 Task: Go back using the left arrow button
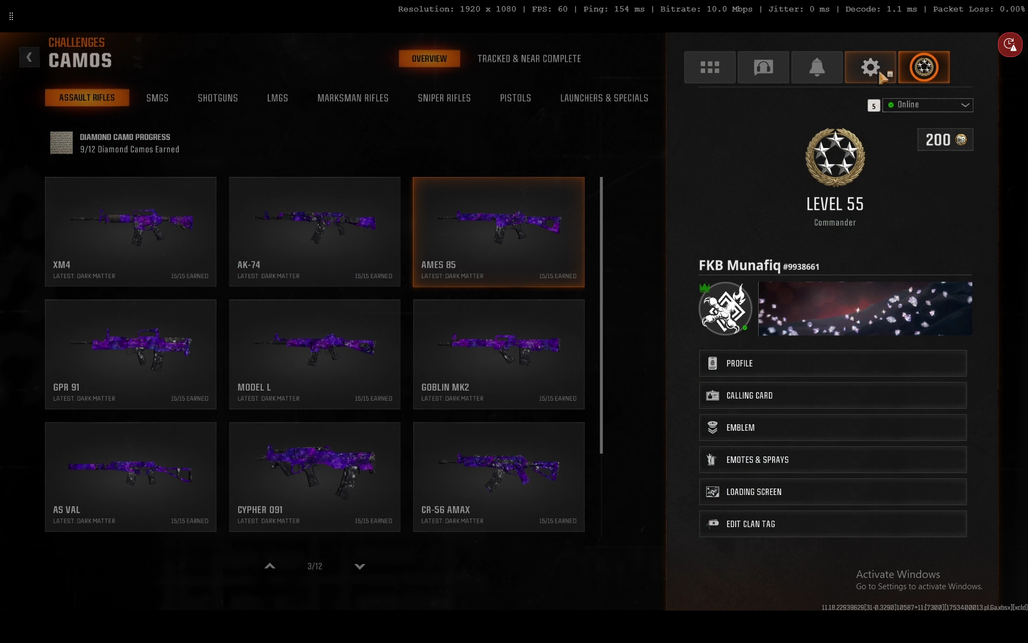pos(29,58)
